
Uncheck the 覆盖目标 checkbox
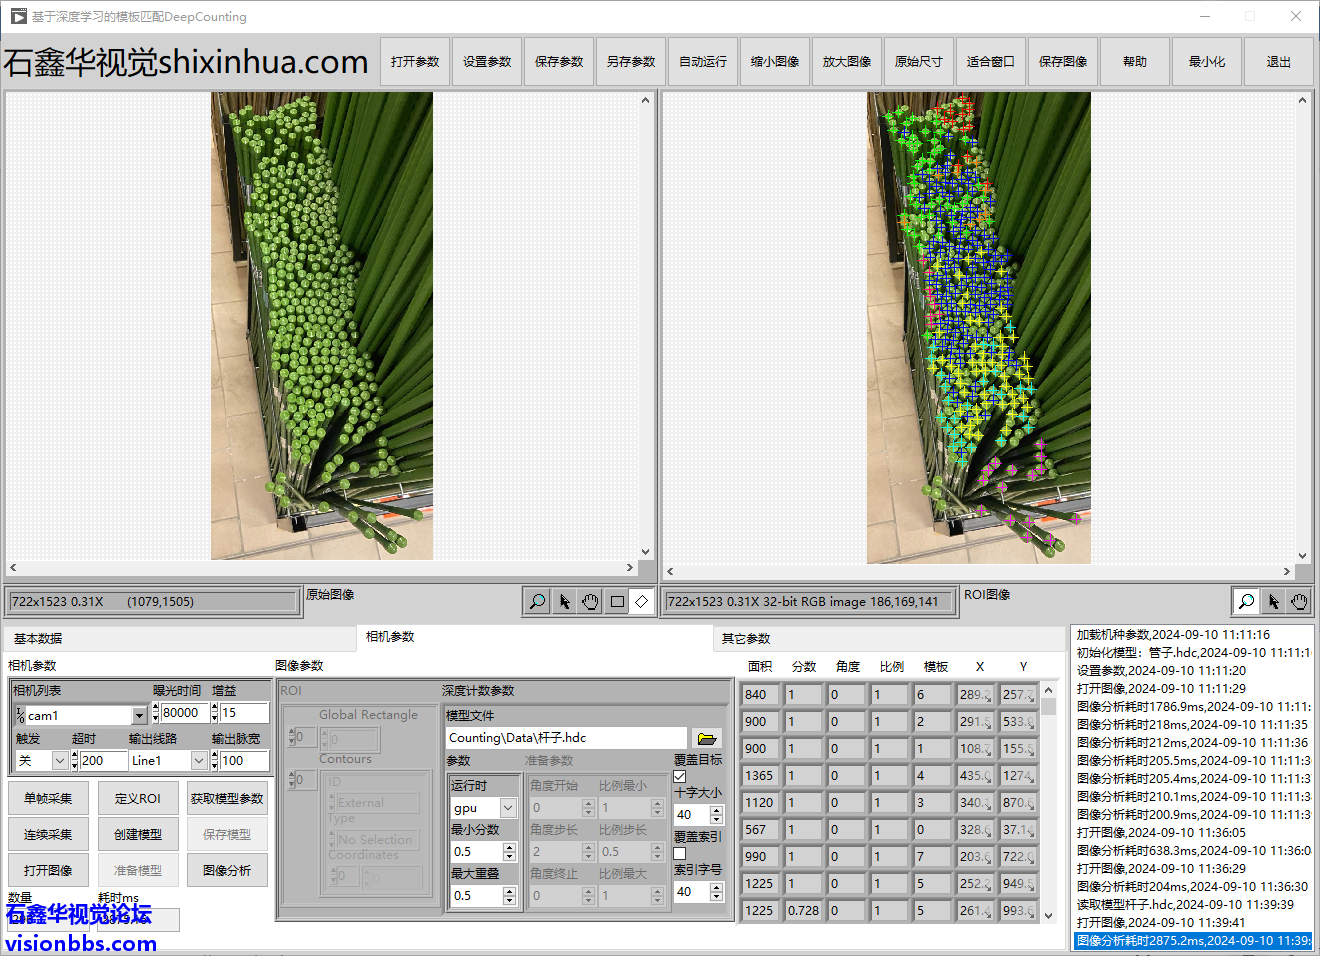coord(680,776)
